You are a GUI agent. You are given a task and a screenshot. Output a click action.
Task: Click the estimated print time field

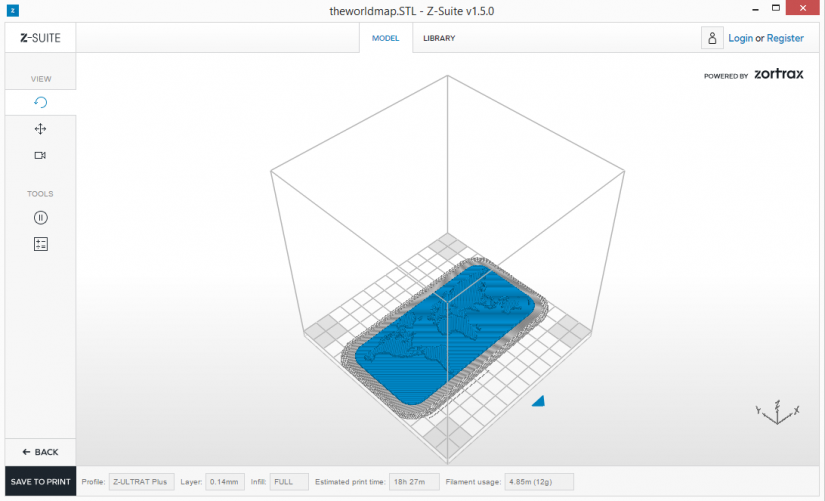tap(414, 482)
